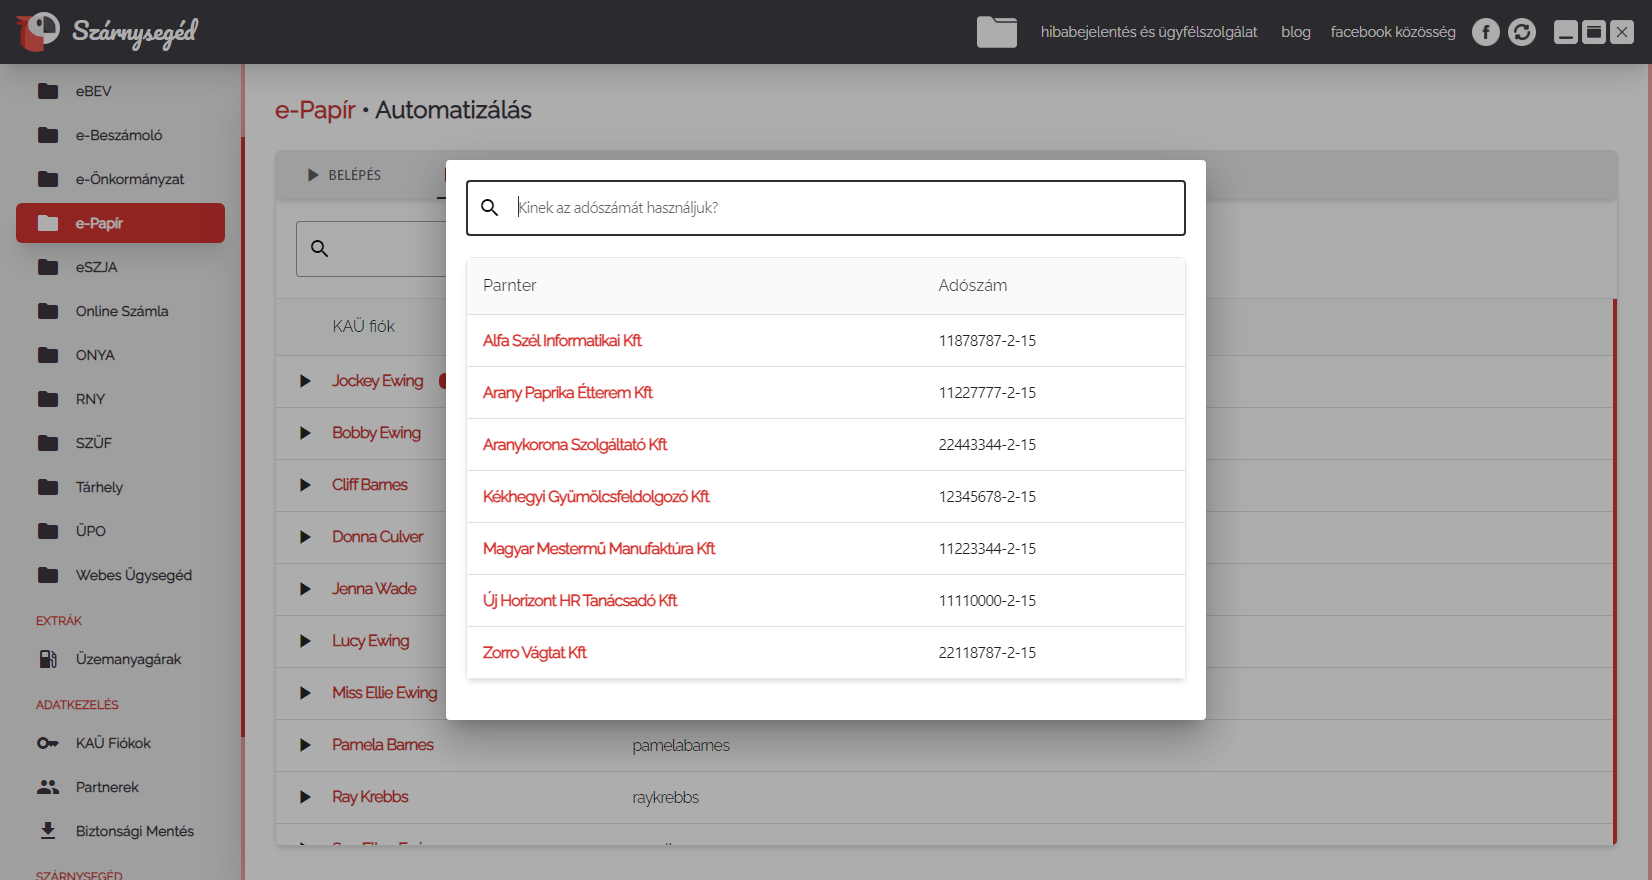Expand the BELÉPÉS section
The image size is (1652, 880).
[x=313, y=175]
